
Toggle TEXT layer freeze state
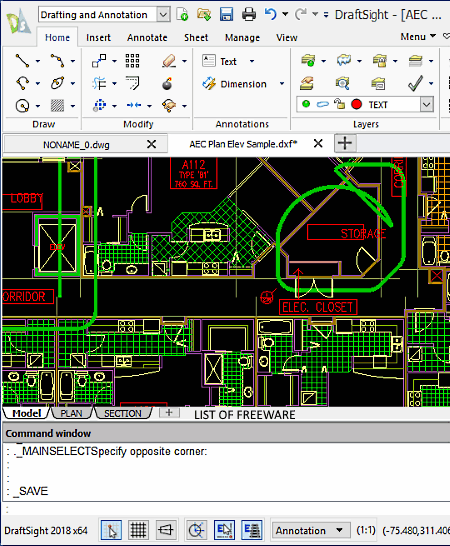[x=323, y=104]
